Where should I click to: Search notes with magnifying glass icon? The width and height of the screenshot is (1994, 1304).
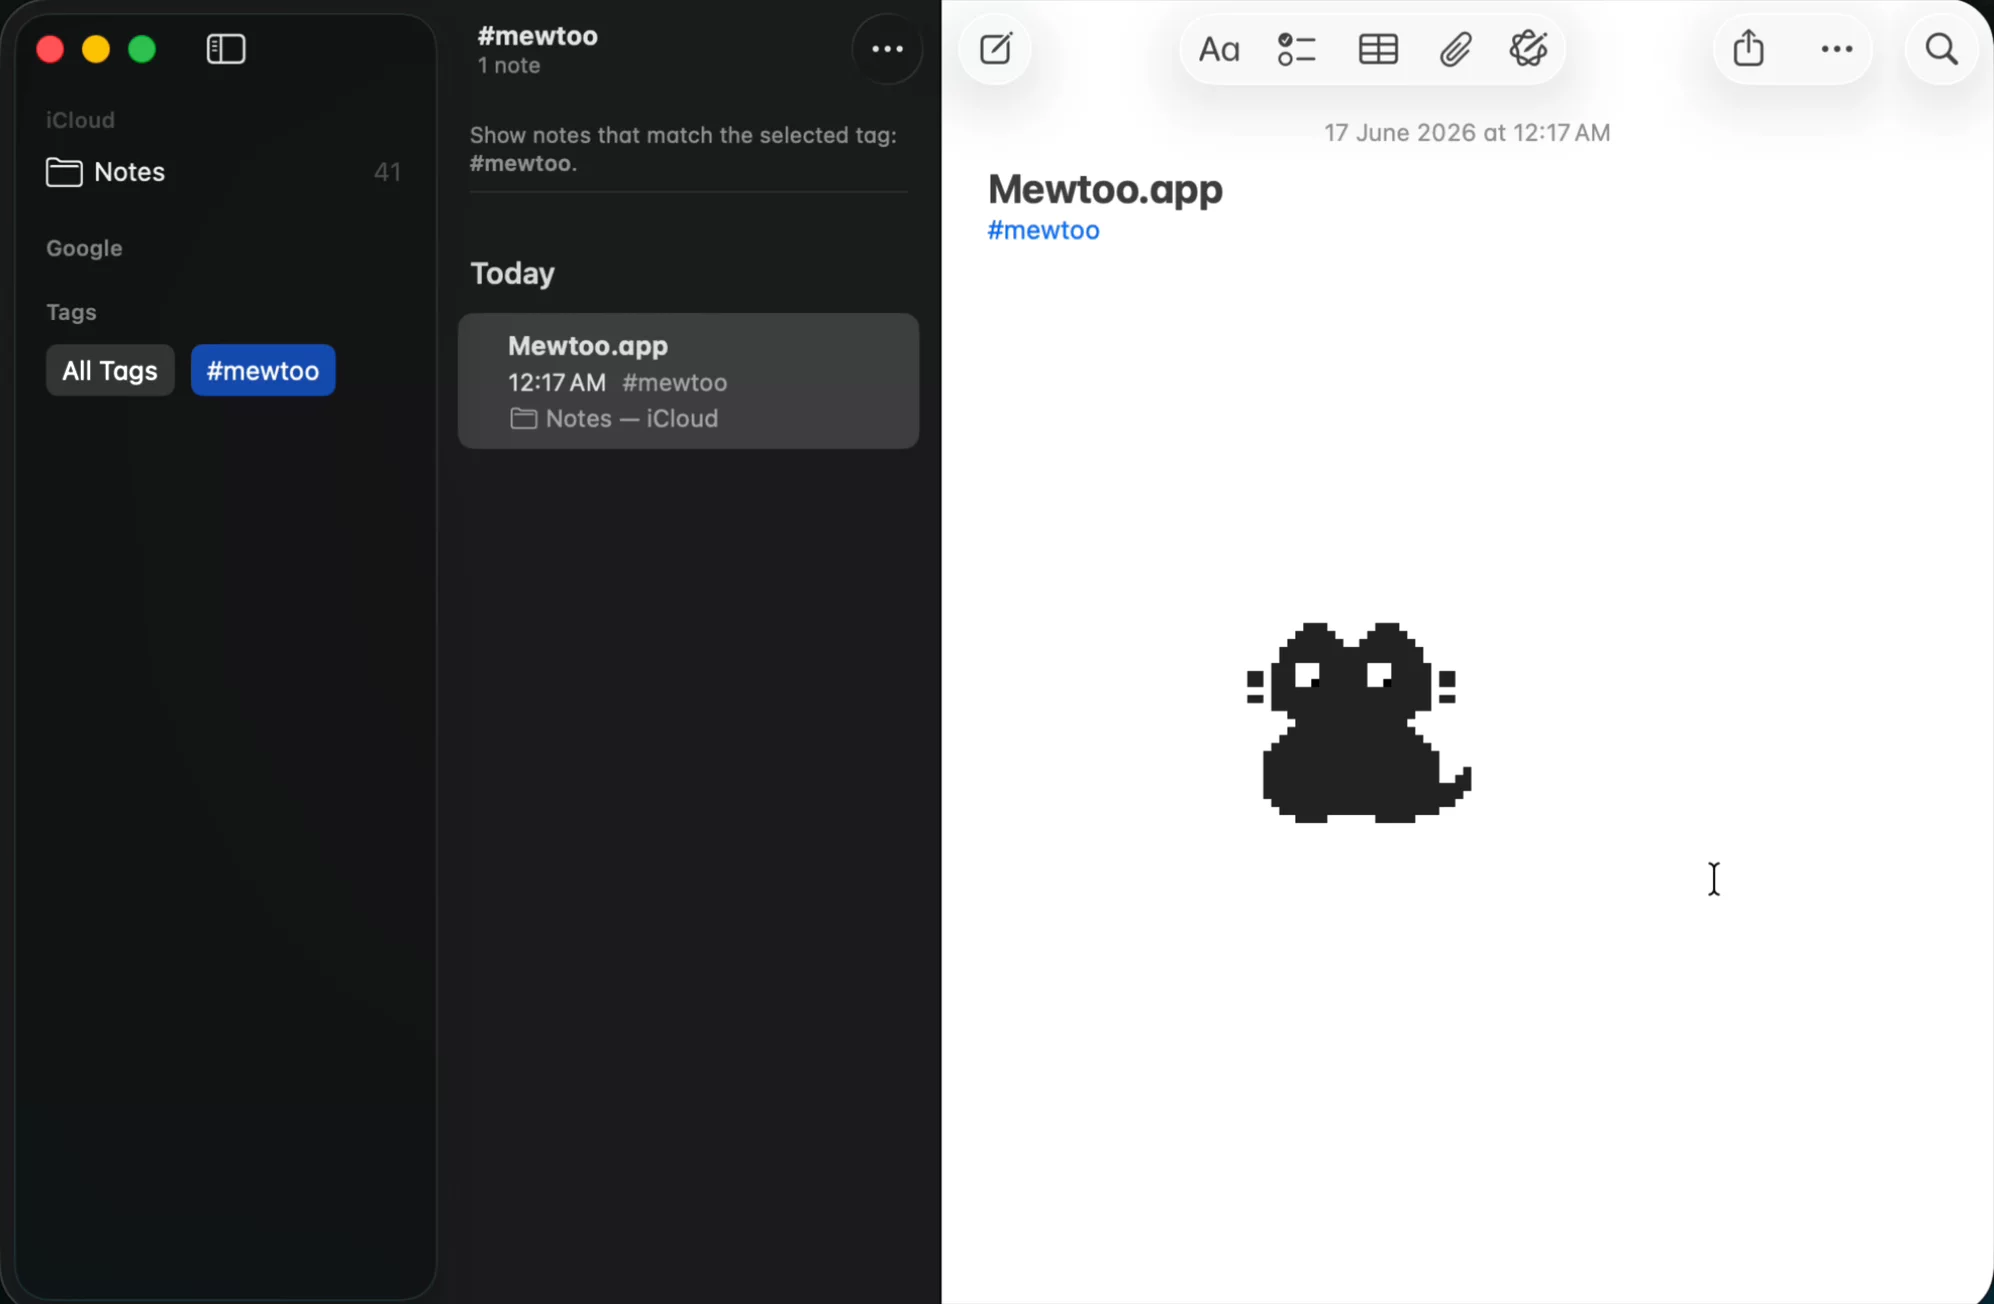[1941, 49]
